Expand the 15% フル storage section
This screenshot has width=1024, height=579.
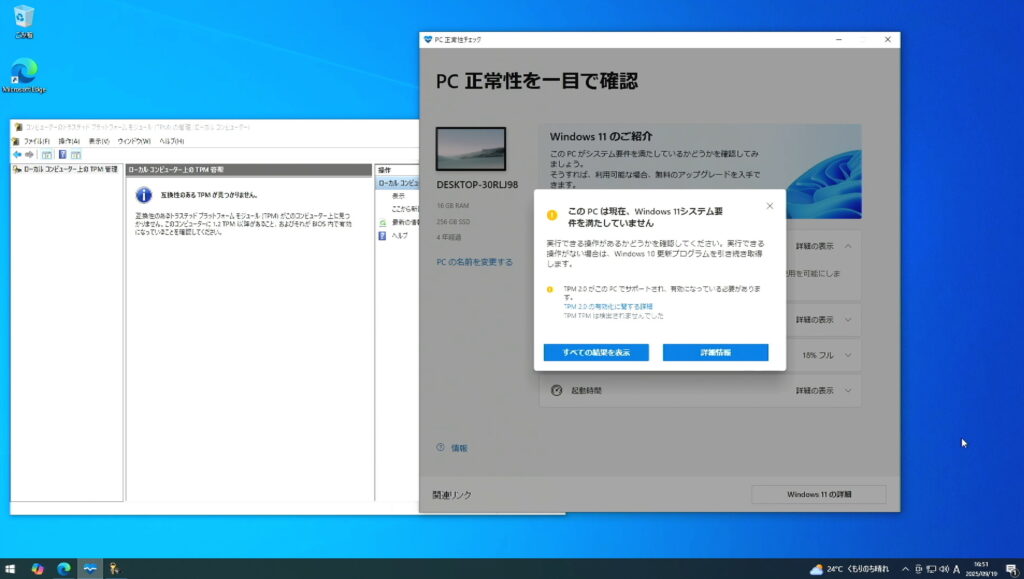point(848,355)
